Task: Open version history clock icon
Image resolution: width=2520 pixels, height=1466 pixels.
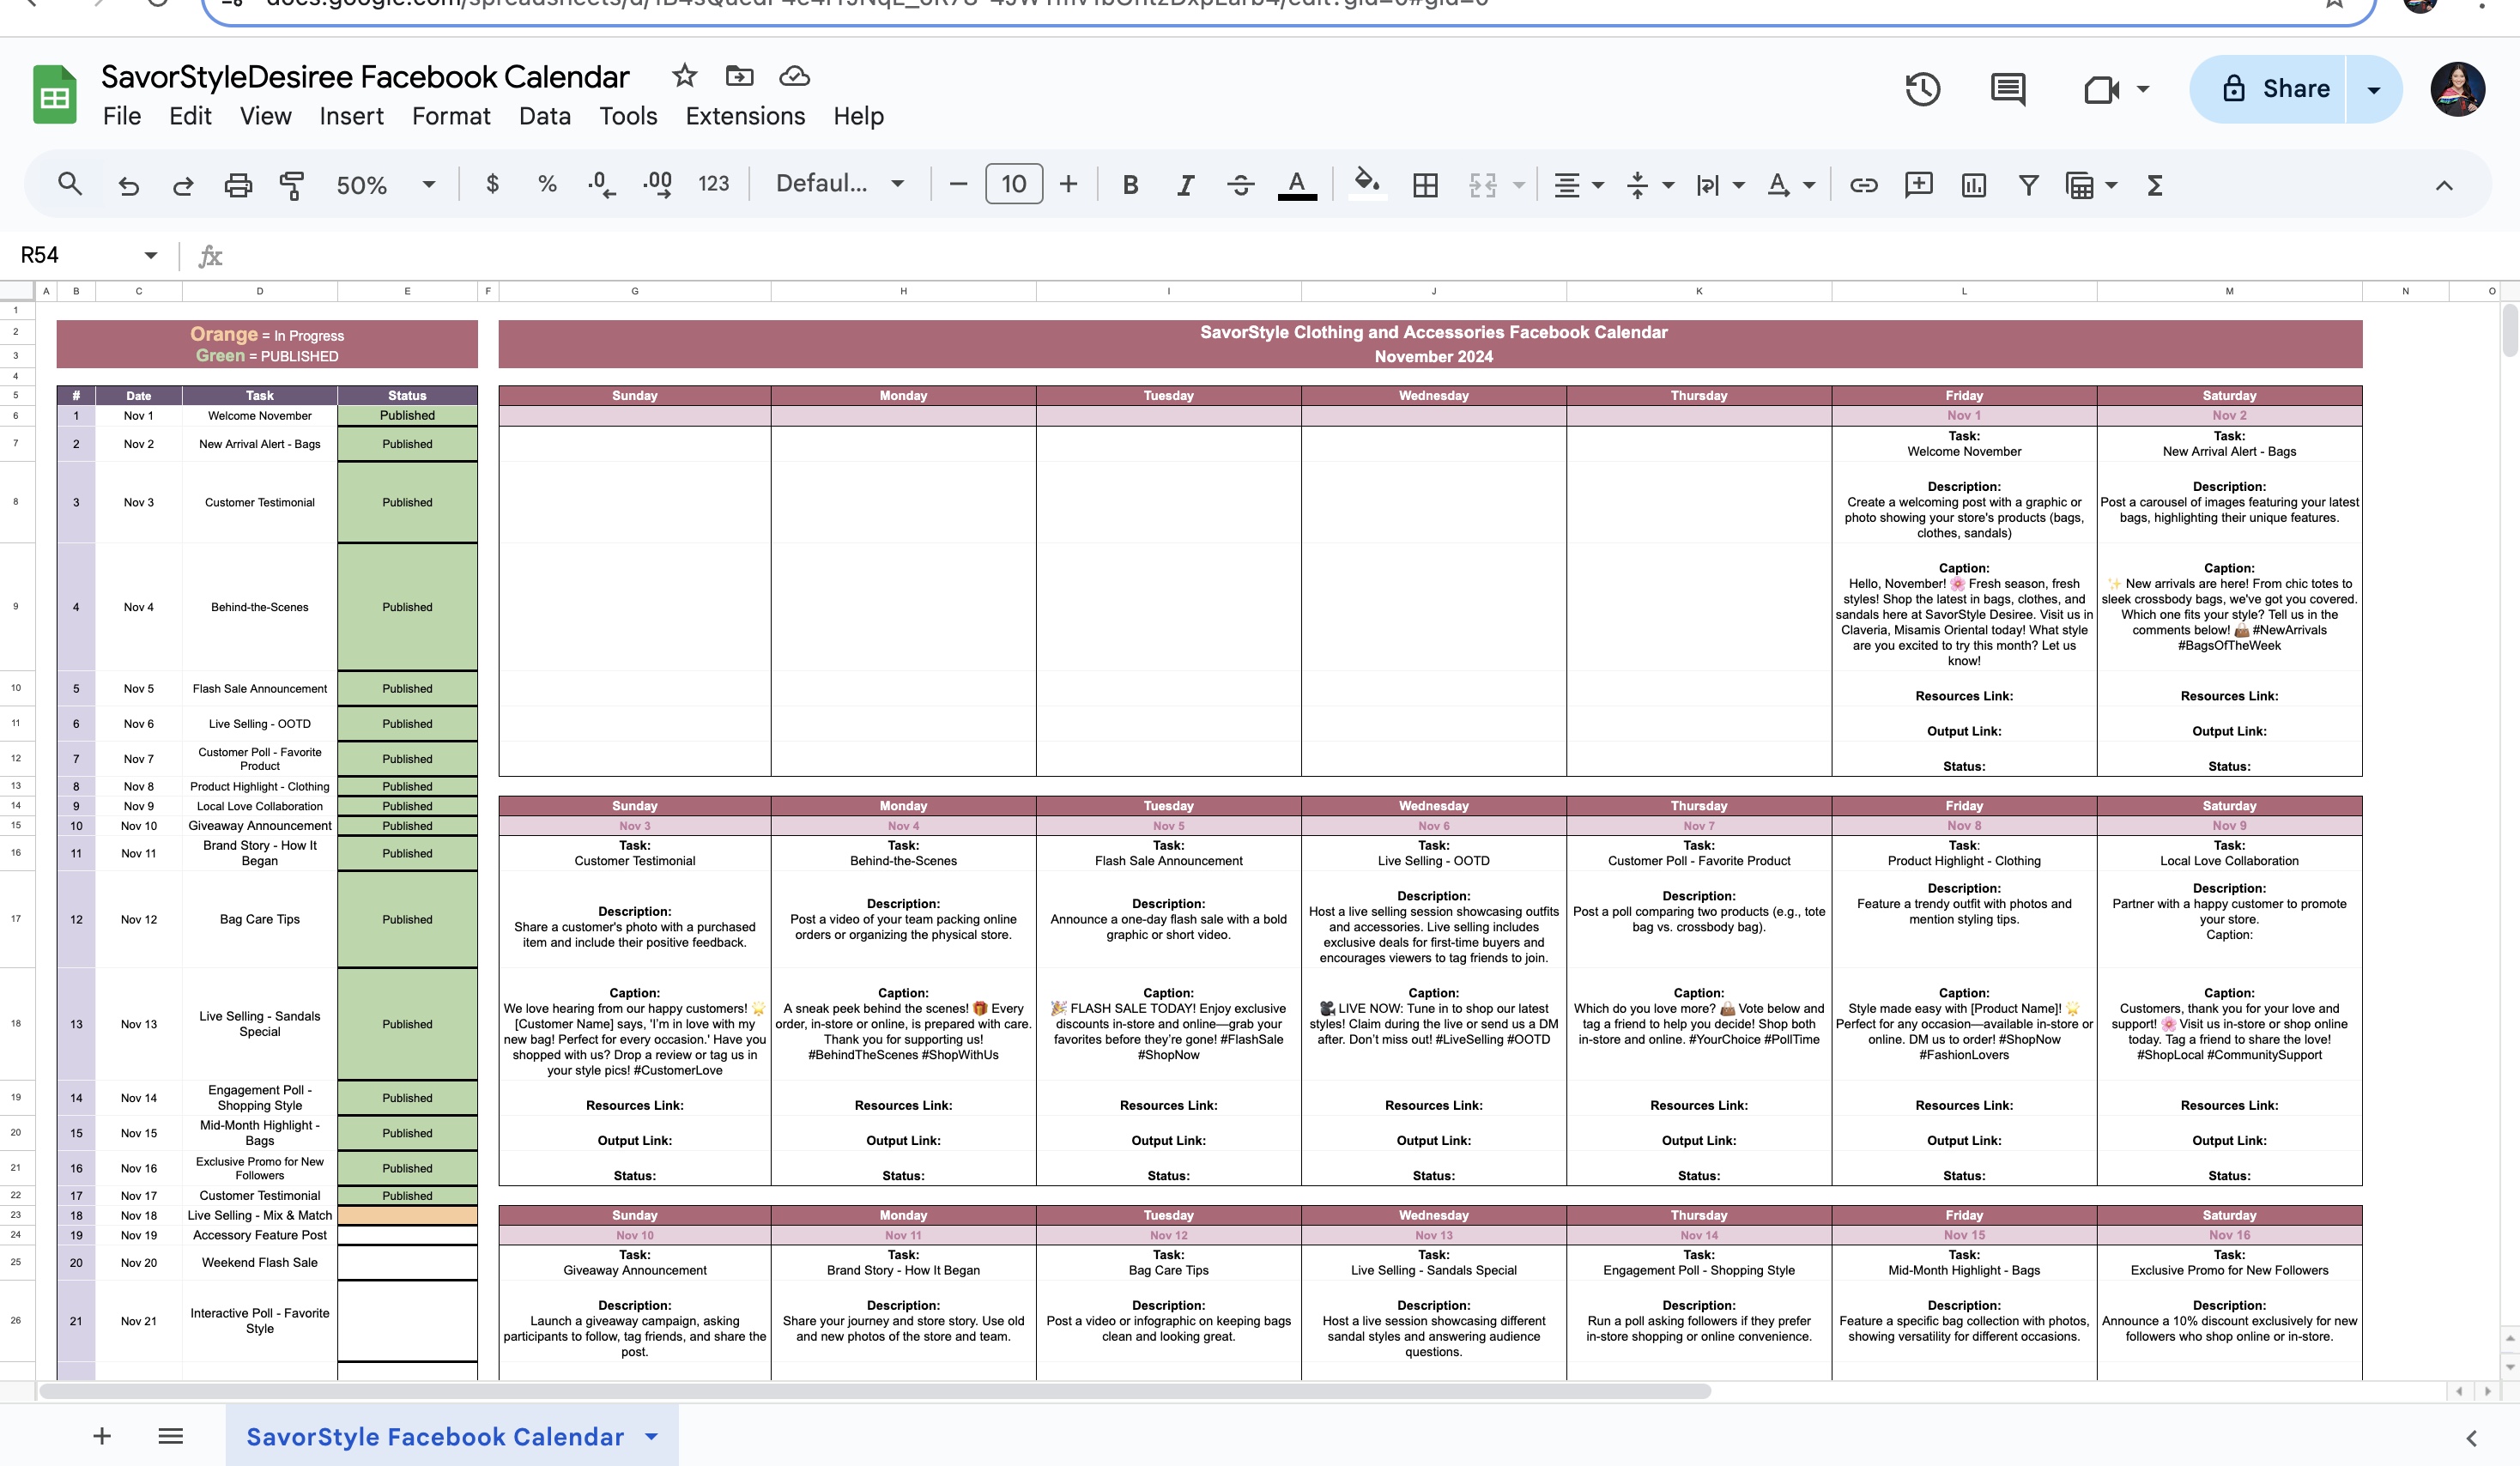Action: [1921, 89]
